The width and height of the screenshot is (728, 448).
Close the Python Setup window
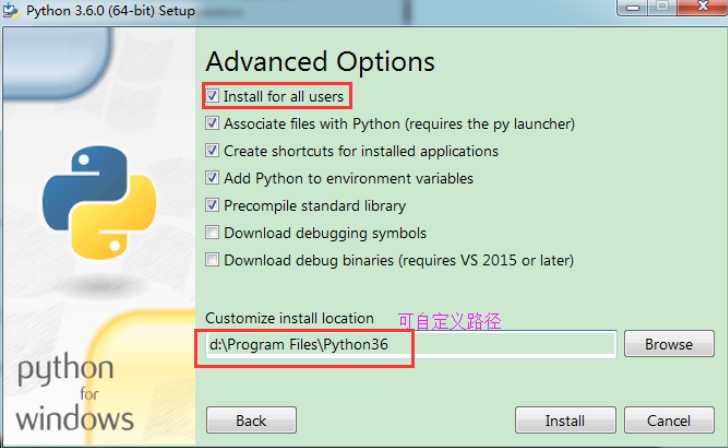pos(703,6)
